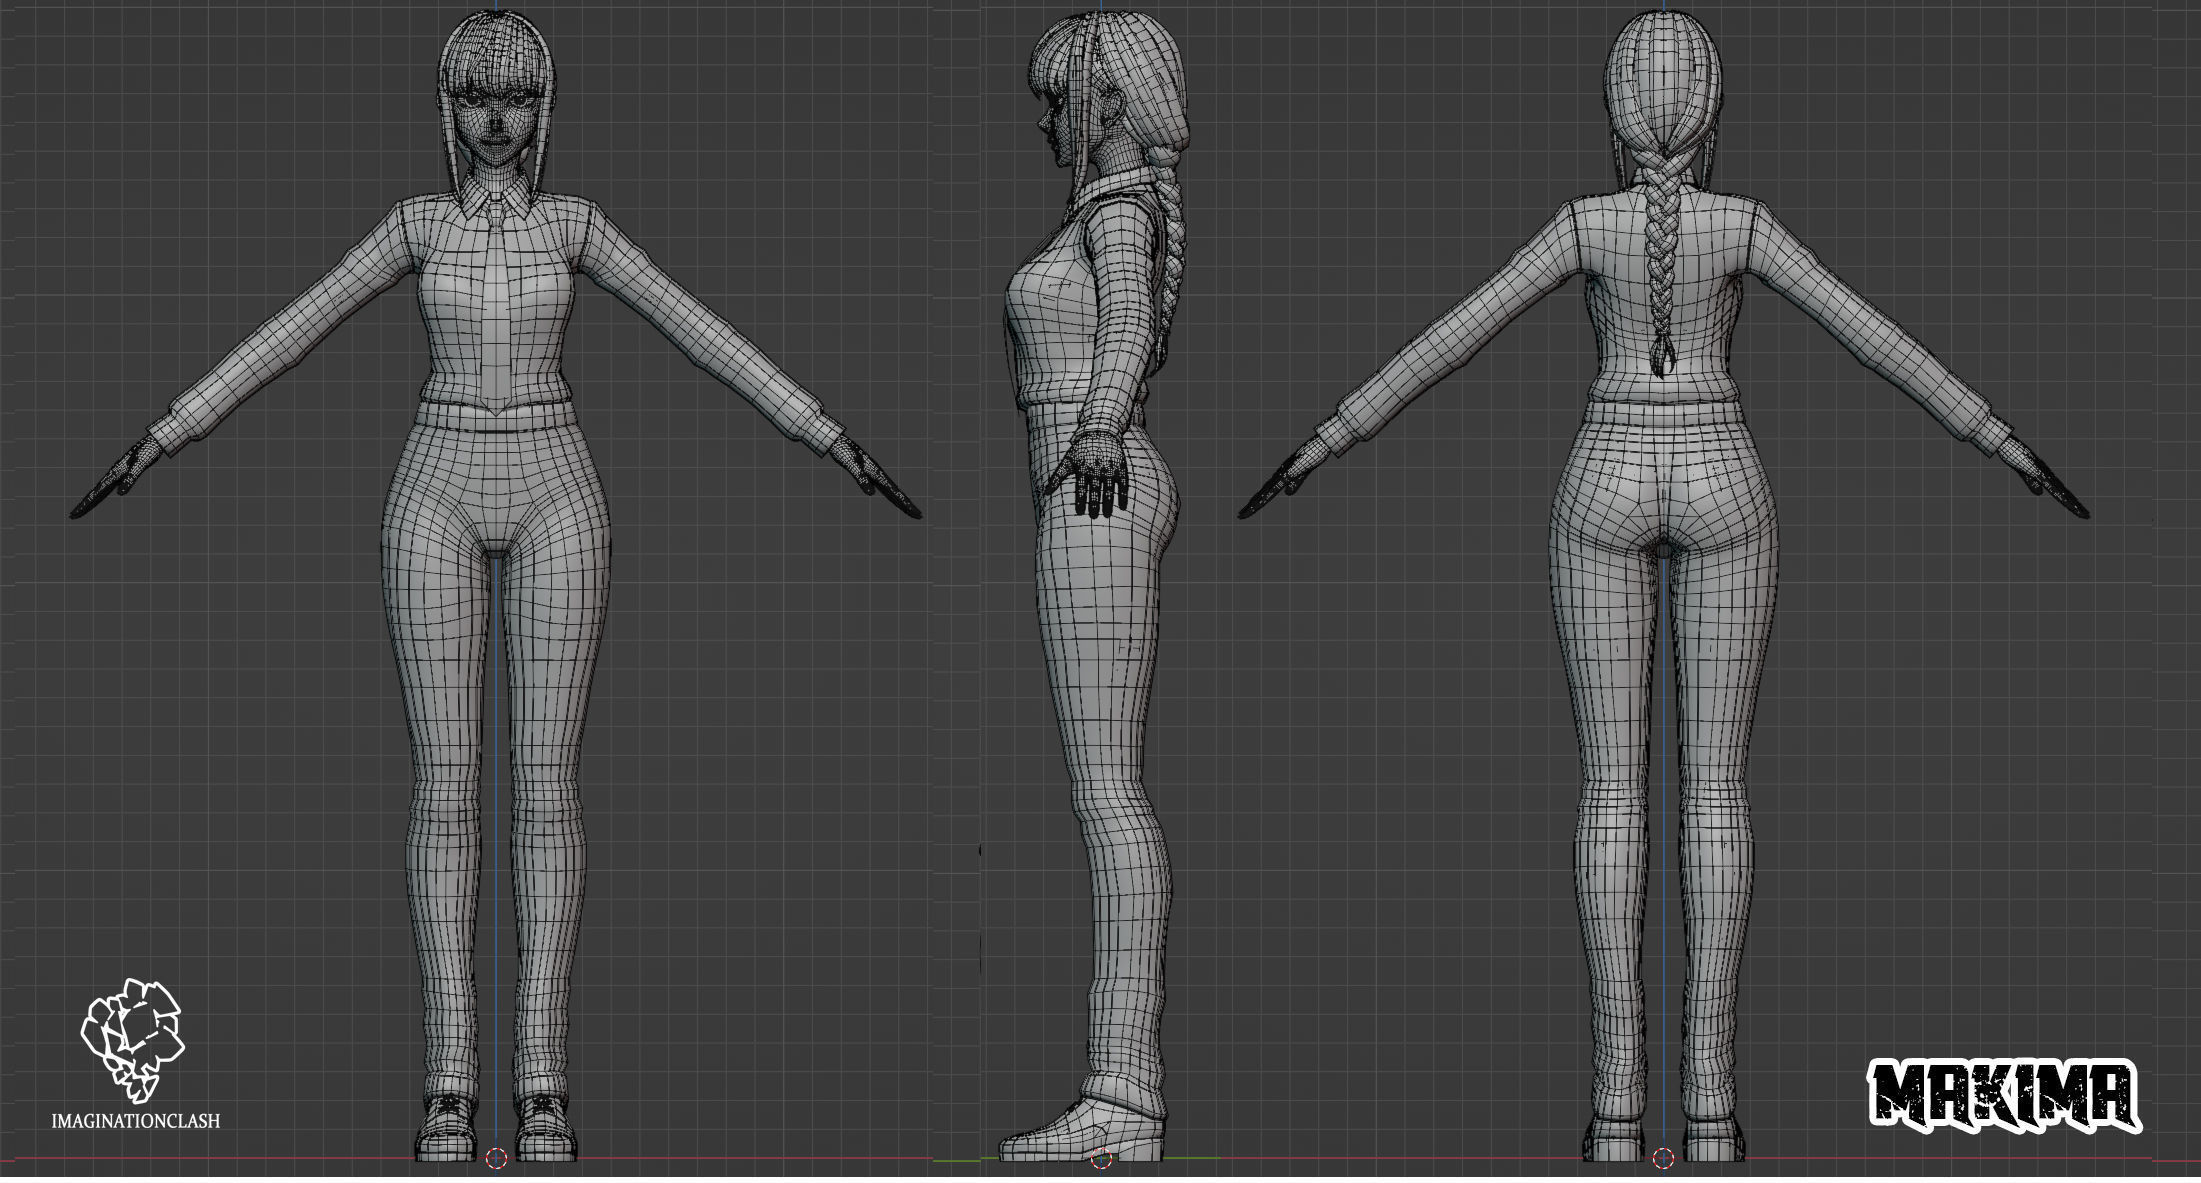The width and height of the screenshot is (2201, 1183).
Task: Select the front-facing character wireframe model
Action: tap(496, 587)
